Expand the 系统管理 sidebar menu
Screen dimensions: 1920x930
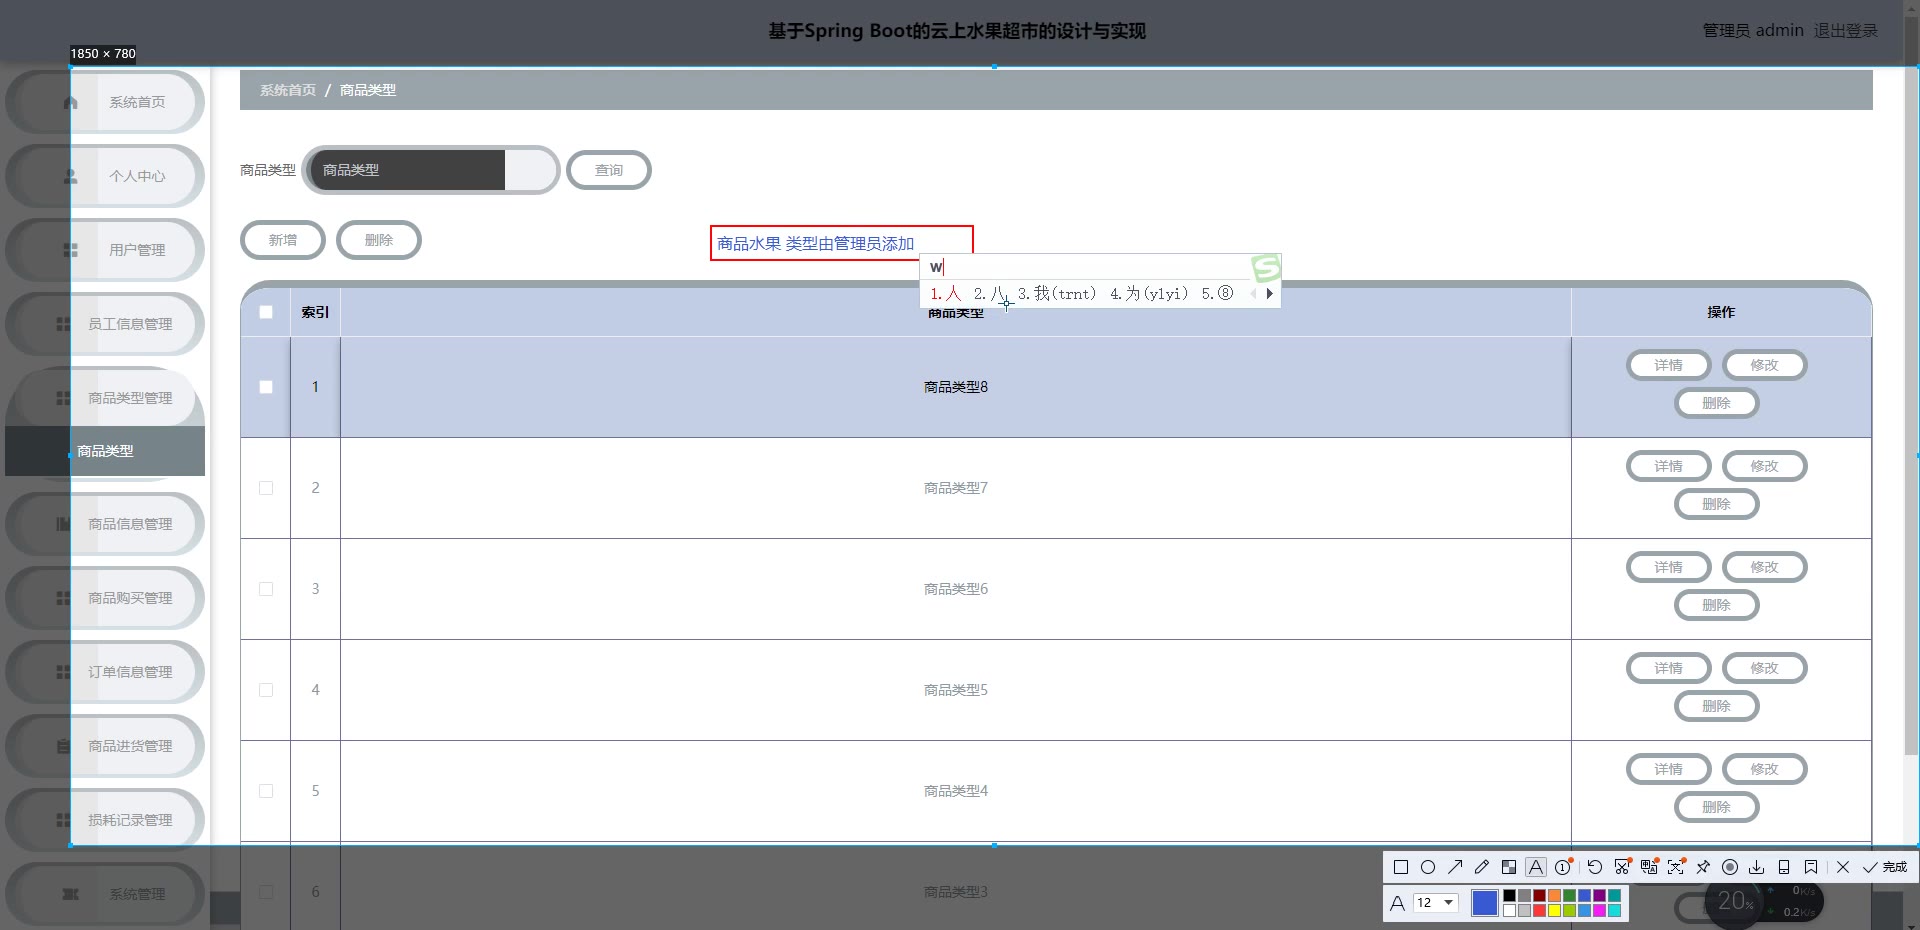click(105, 894)
